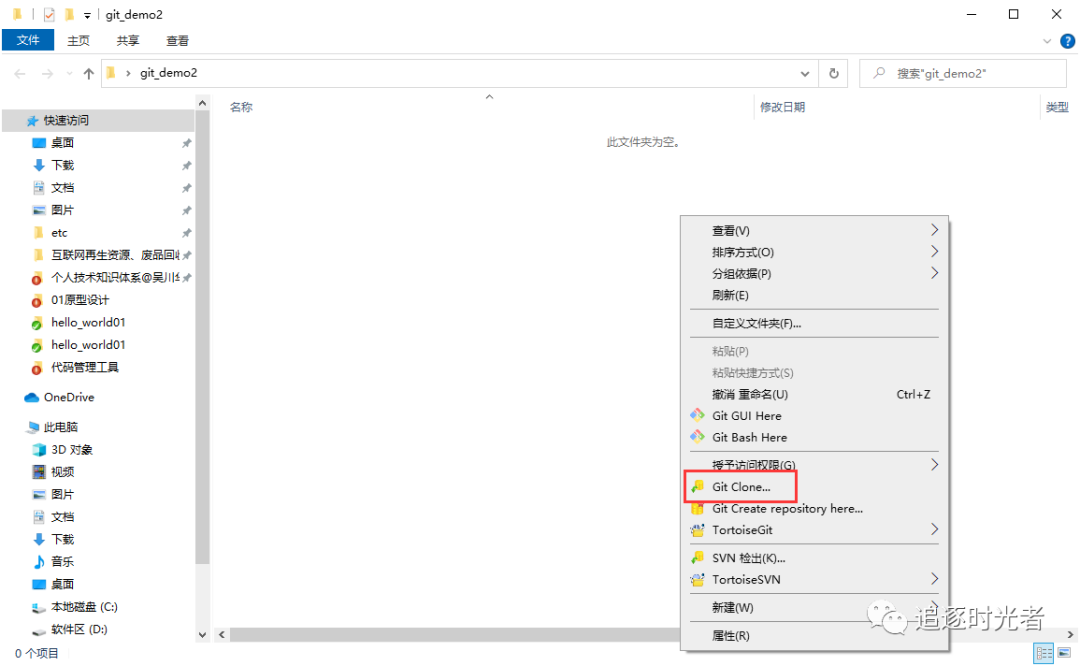Open the quick access toolbar dropdown
Screen dimensions: 1080x666
point(87,14)
